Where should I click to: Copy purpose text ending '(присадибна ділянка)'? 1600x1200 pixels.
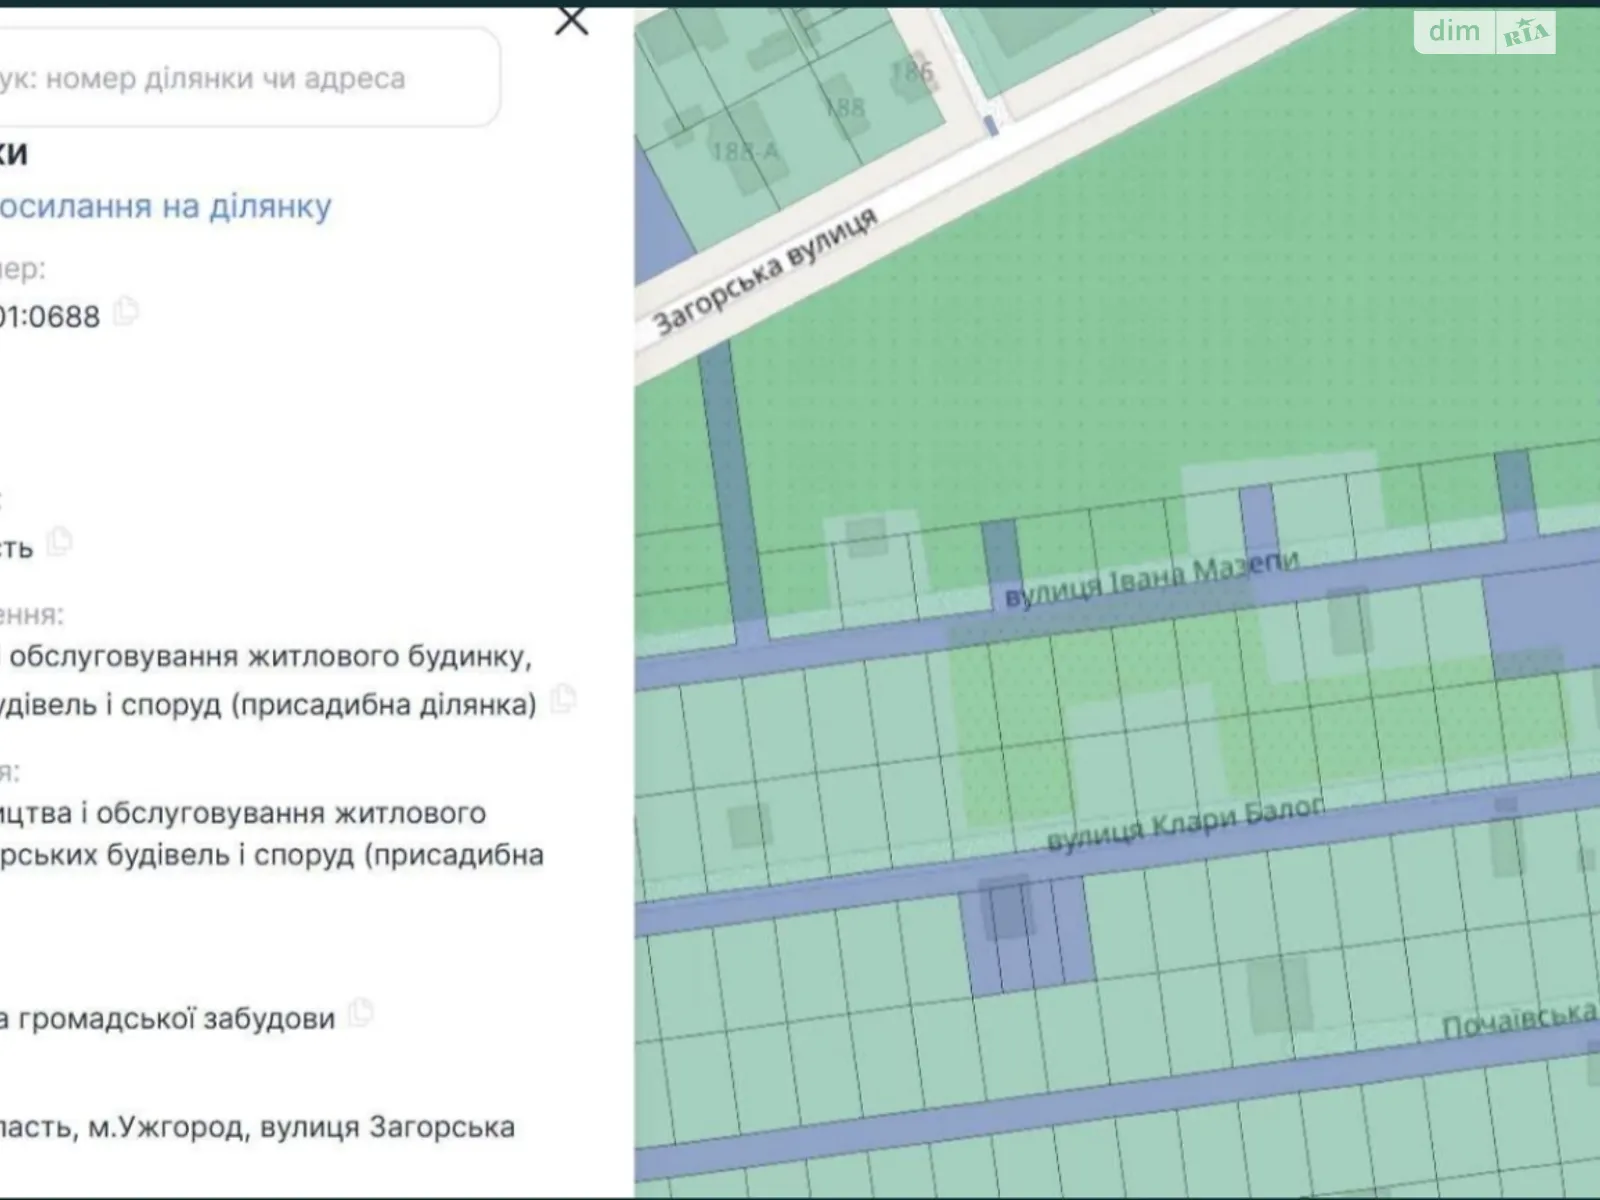(564, 699)
